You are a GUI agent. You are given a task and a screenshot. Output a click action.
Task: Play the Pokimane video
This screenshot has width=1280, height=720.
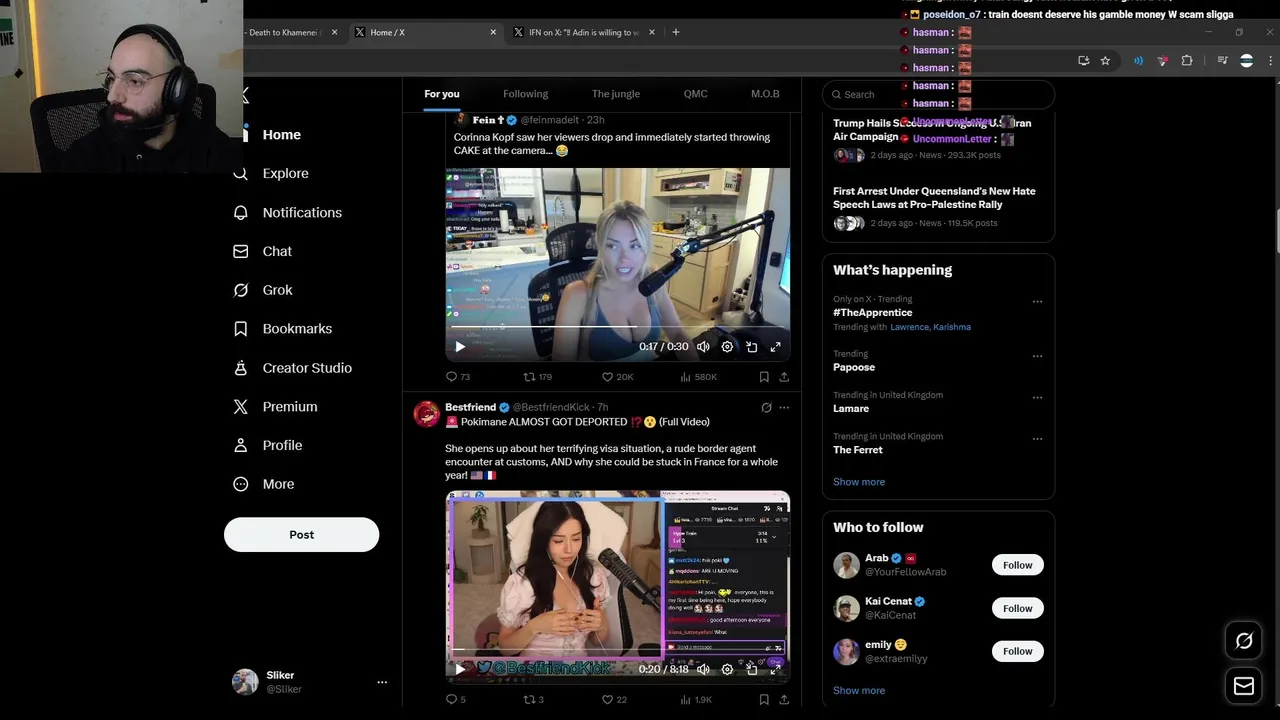point(460,669)
